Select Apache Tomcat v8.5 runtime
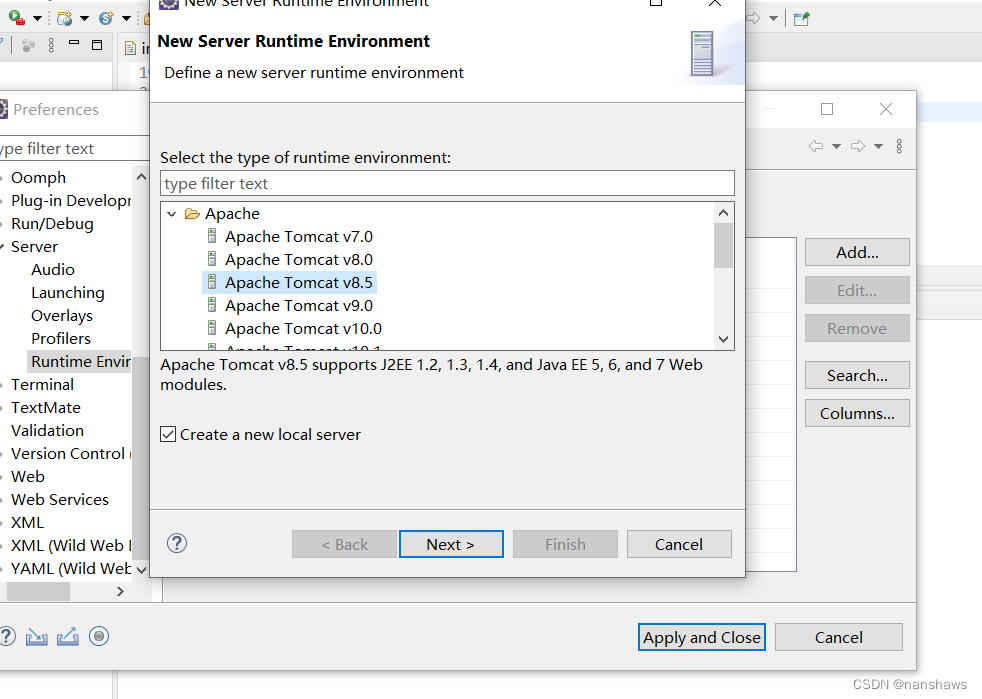This screenshot has height=699, width=982. point(299,282)
